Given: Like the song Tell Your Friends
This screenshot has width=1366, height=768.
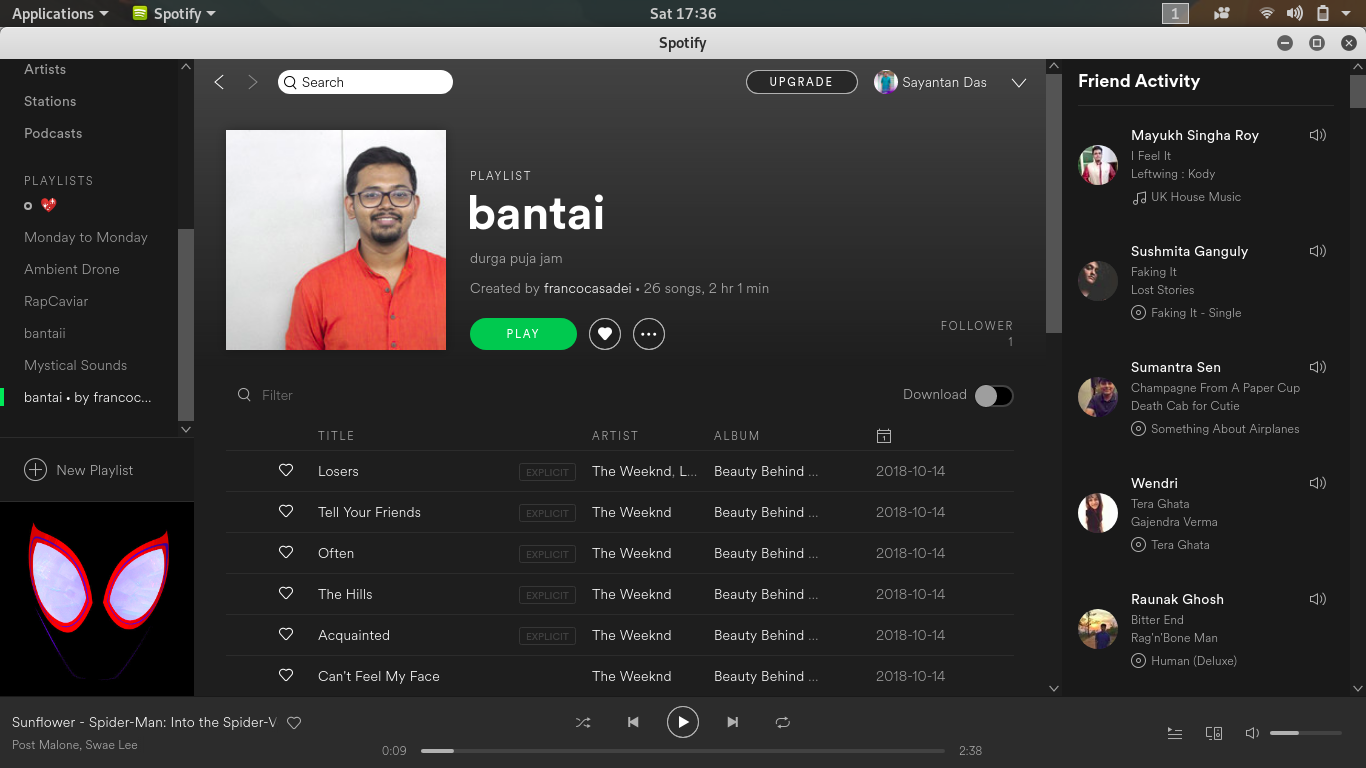Looking at the screenshot, I should tap(286, 511).
